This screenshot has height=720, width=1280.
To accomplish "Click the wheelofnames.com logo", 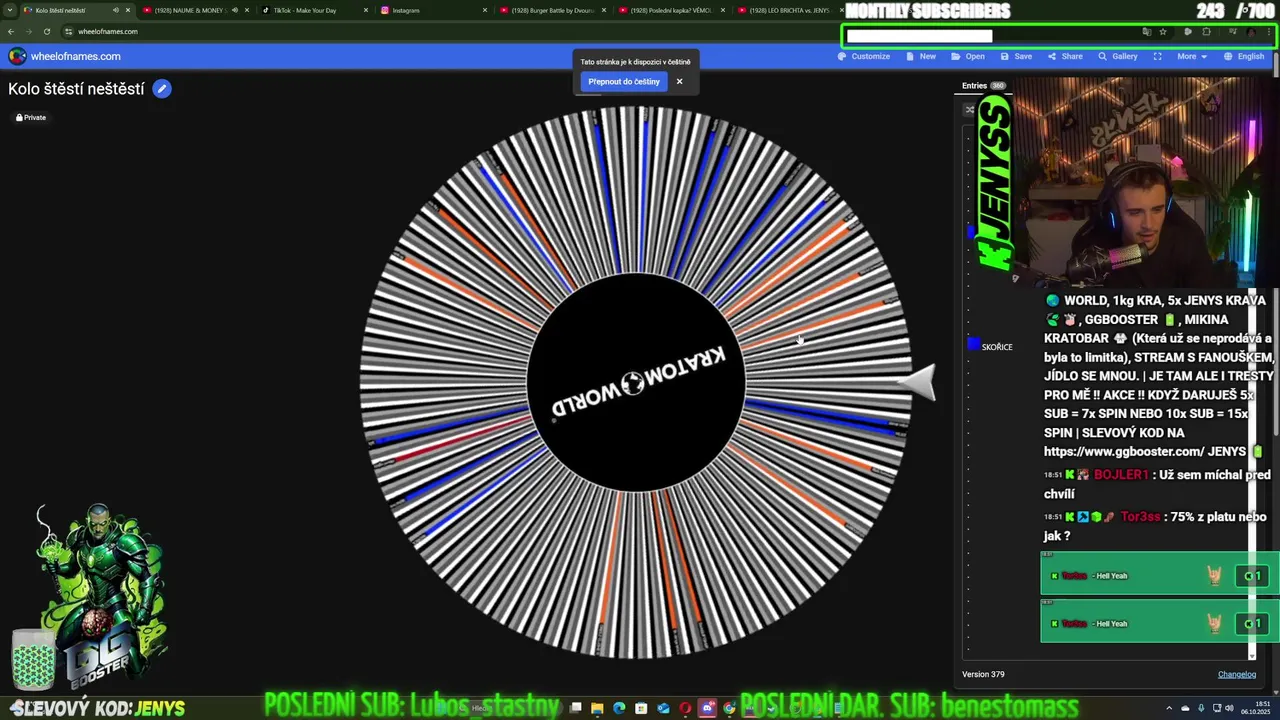I will 65,56.
